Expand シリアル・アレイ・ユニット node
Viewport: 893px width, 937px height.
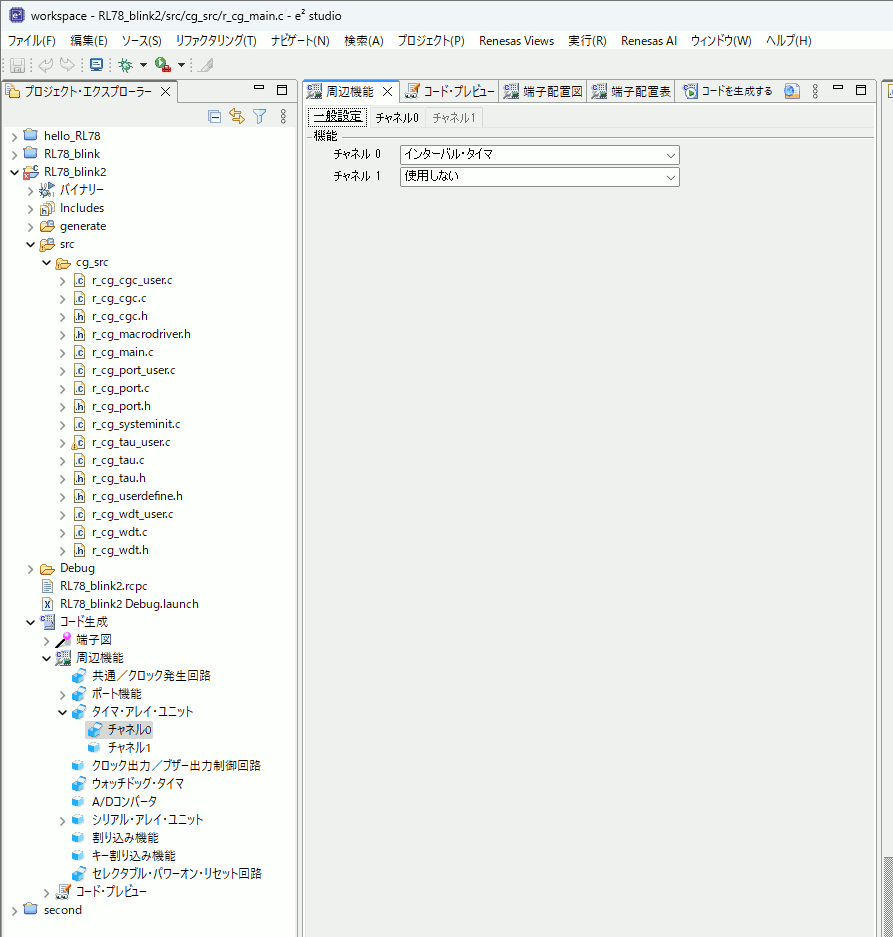click(63, 820)
